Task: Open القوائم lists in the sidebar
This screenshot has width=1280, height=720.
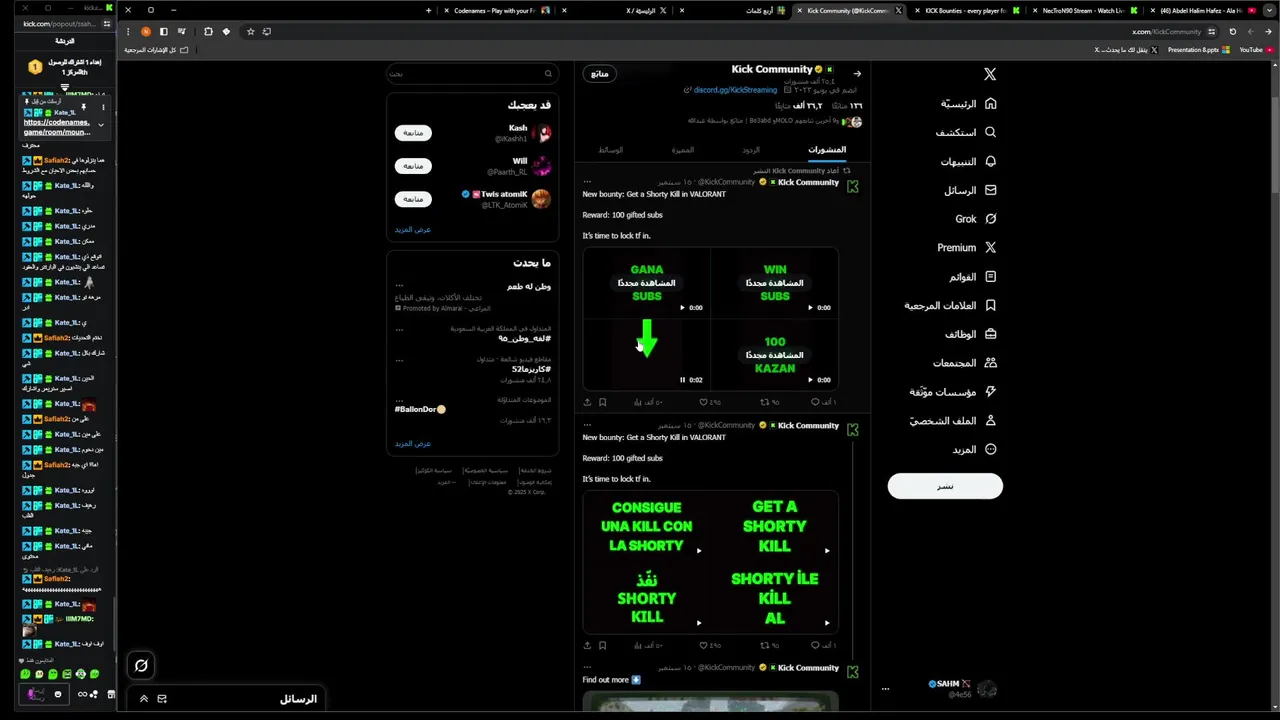Action: (x=973, y=276)
